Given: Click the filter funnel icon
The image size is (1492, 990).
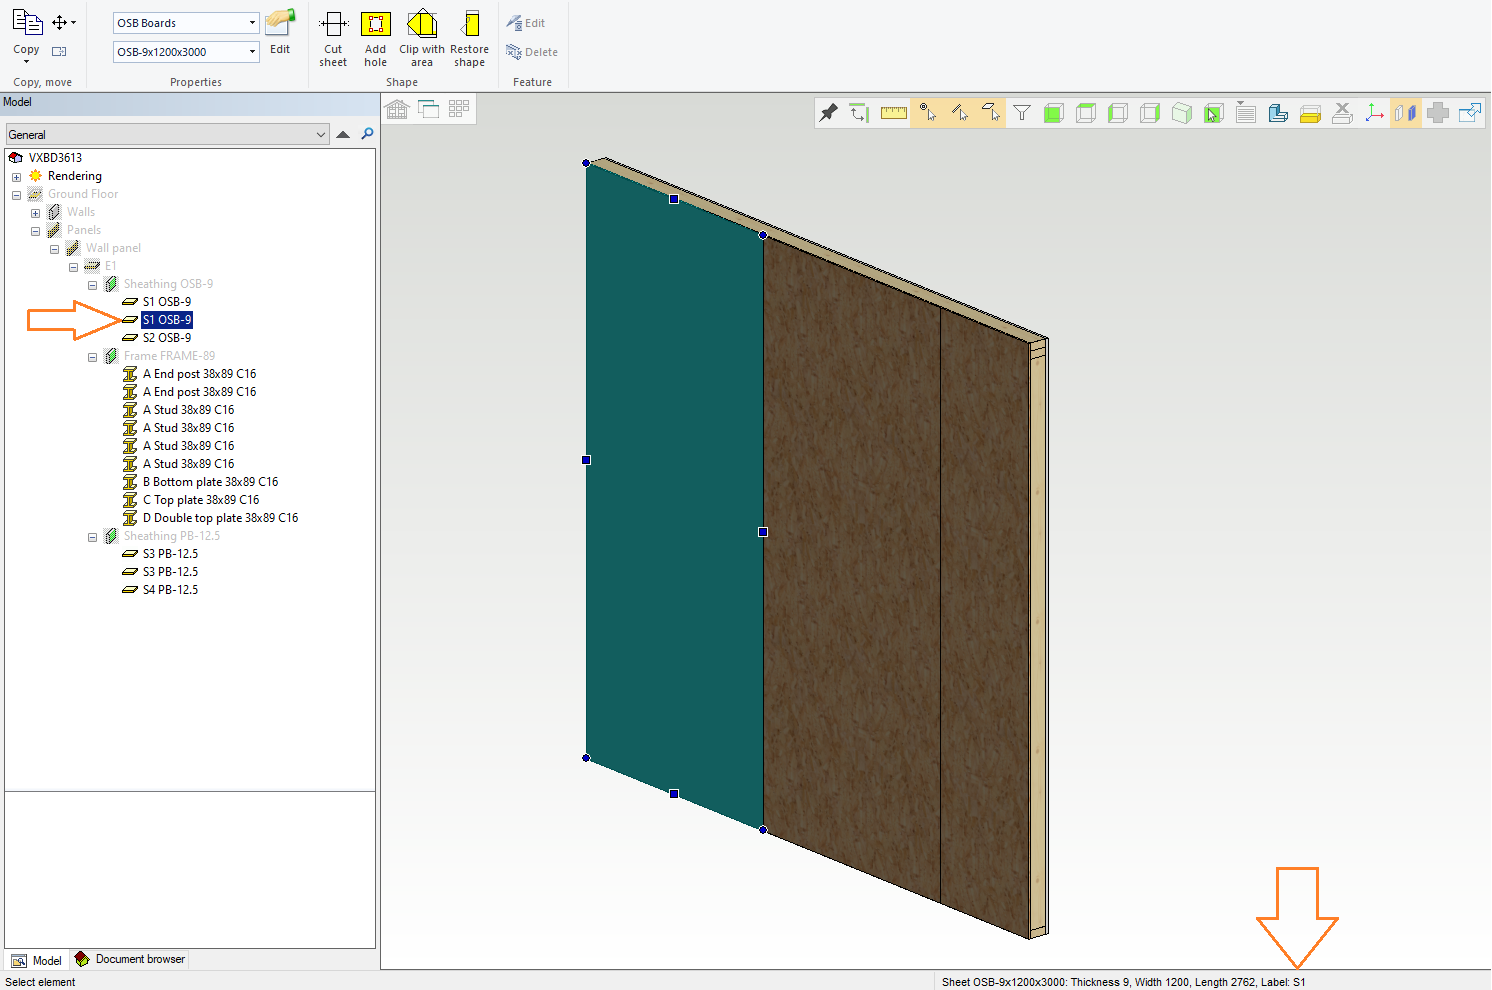Looking at the screenshot, I should [x=1022, y=113].
